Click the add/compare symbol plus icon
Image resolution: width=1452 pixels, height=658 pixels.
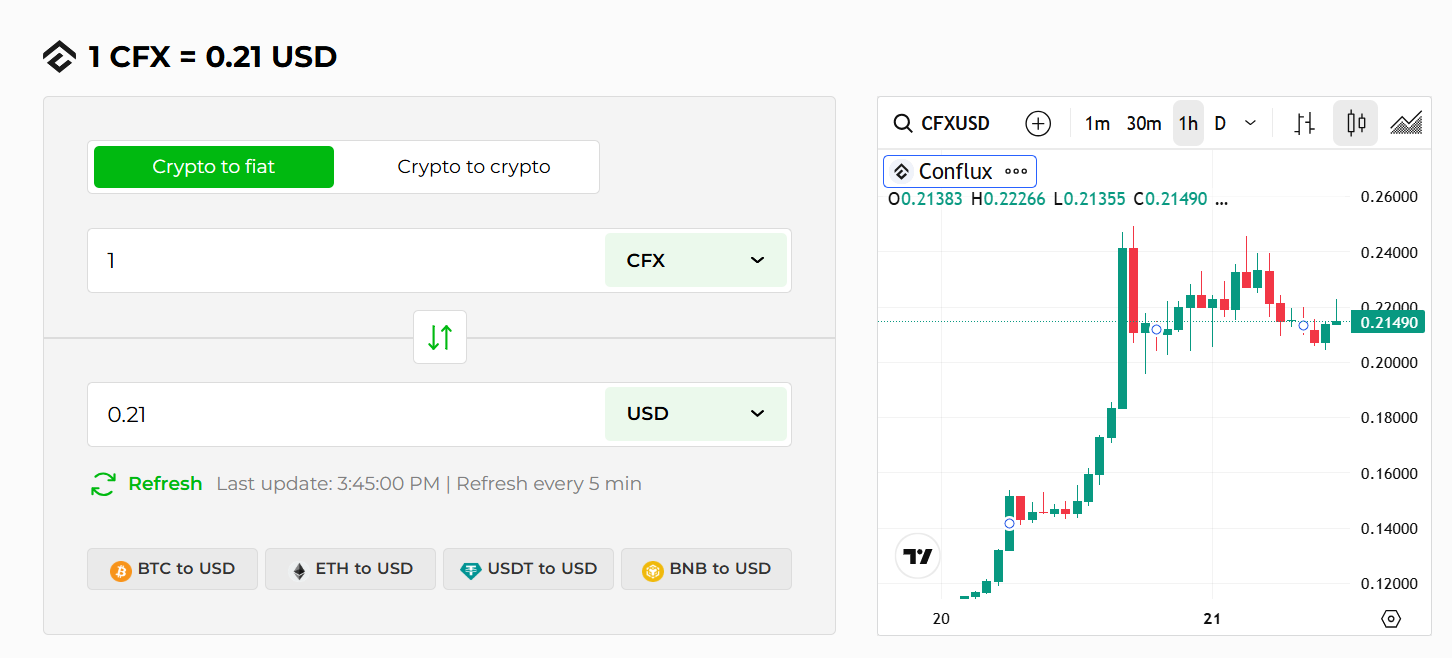click(x=1038, y=122)
